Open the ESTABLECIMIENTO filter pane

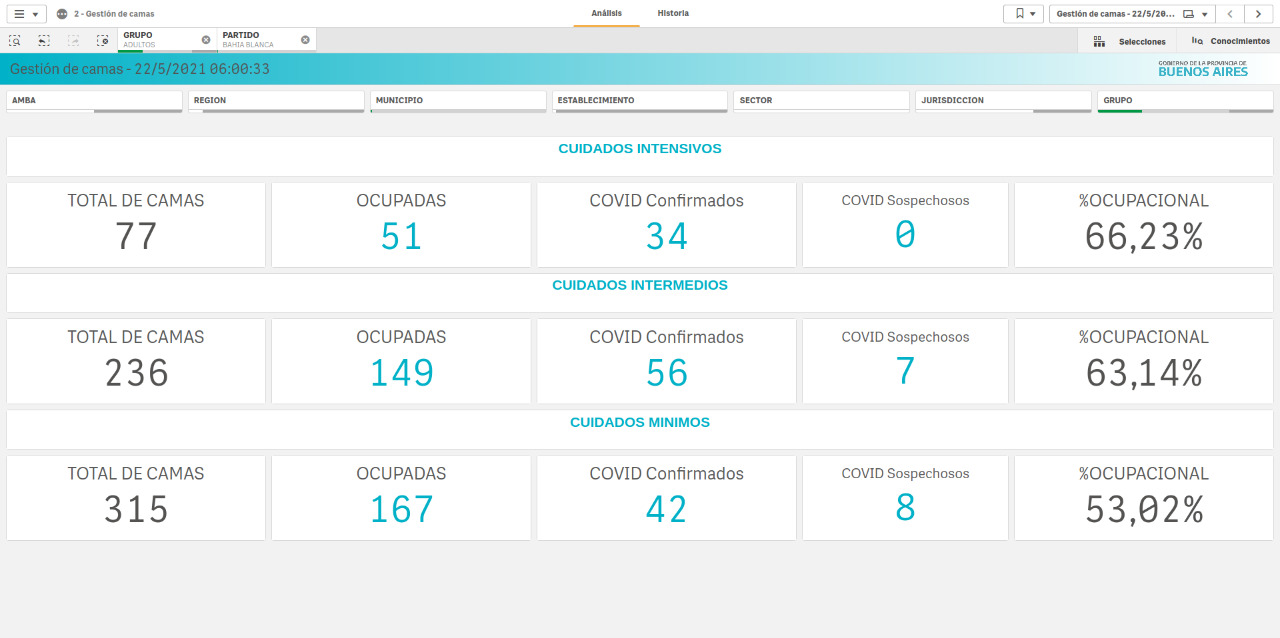(x=640, y=100)
